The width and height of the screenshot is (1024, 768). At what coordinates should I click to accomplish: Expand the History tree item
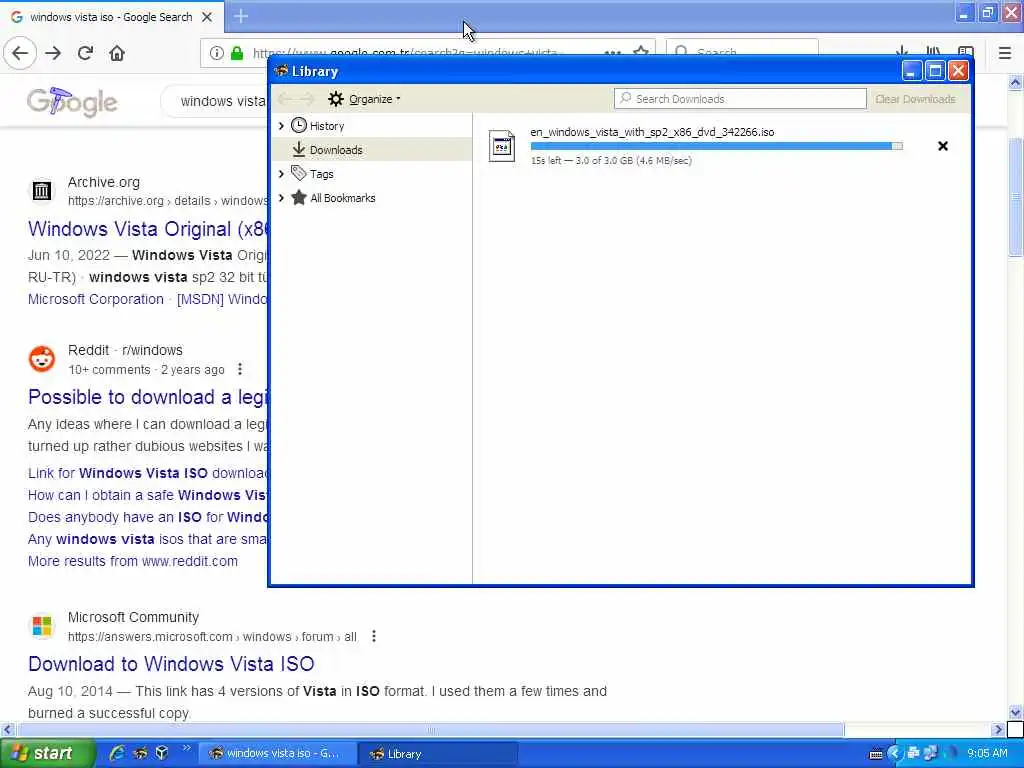pos(281,125)
